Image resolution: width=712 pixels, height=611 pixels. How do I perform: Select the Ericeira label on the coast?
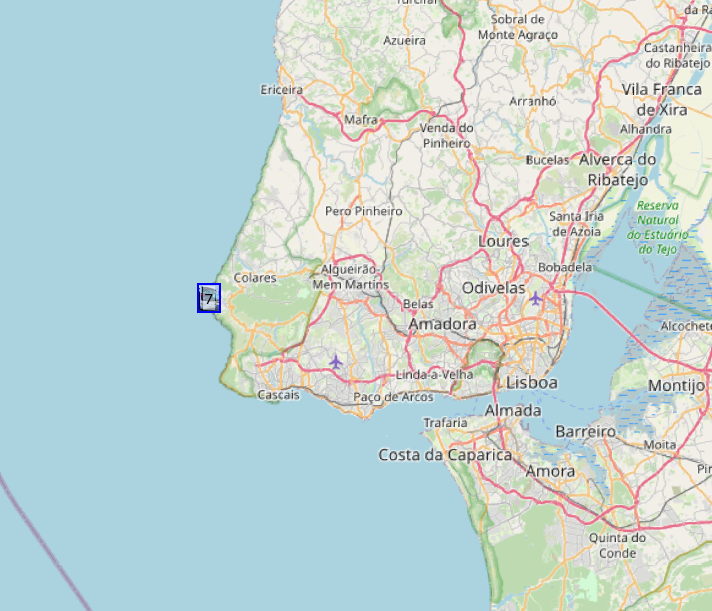click(x=282, y=90)
